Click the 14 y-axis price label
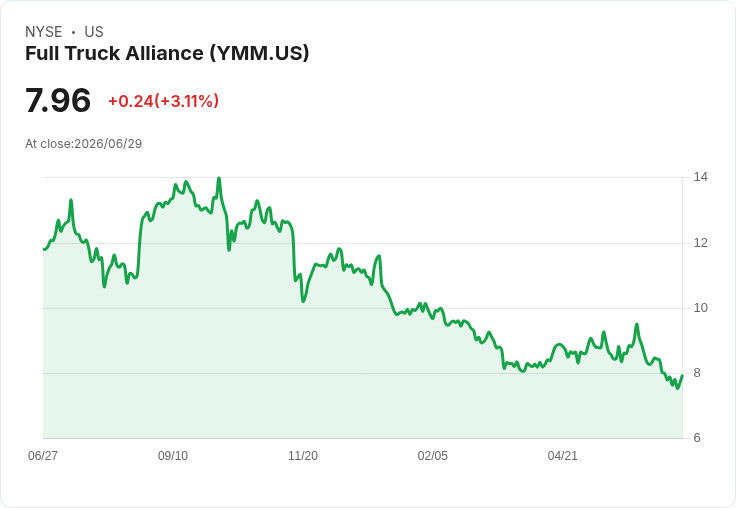The height and width of the screenshot is (508, 736). click(x=700, y=177)
